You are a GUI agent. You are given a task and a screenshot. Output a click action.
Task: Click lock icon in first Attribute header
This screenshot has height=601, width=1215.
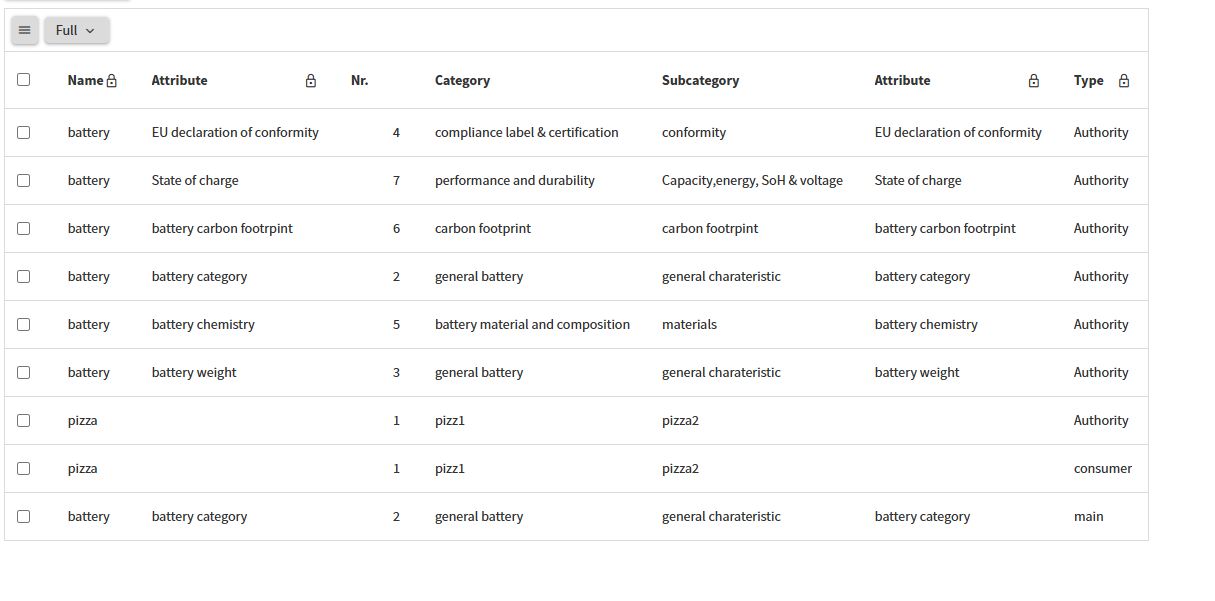coord(311,81)
